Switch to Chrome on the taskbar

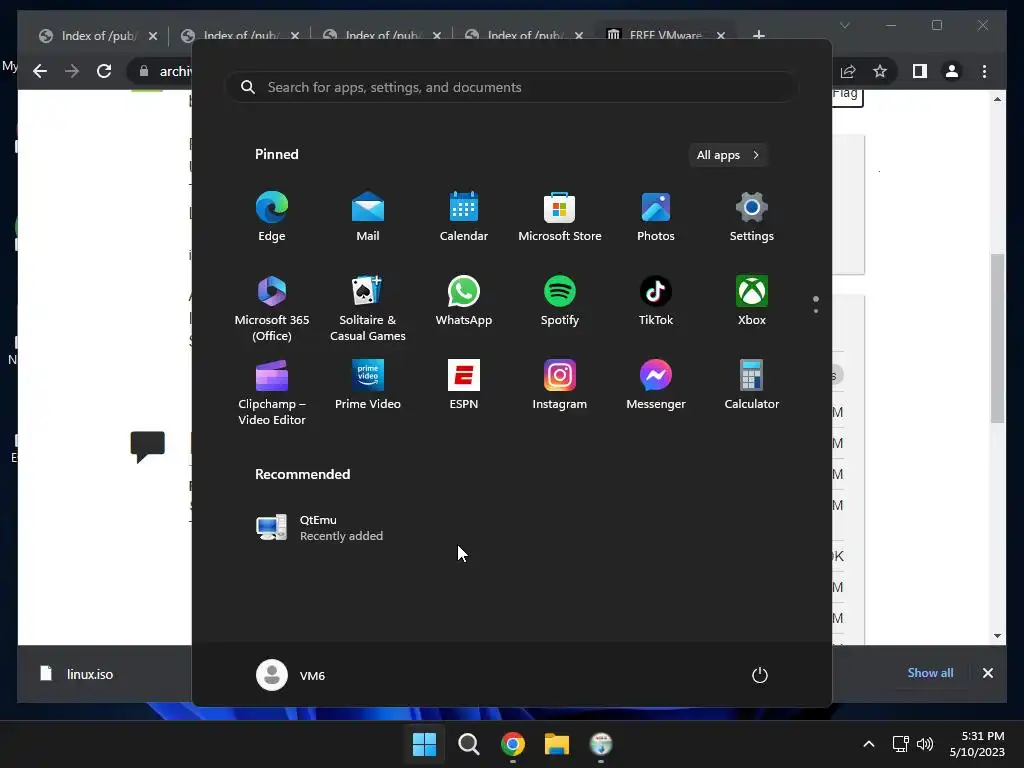[x=513, y=744]
